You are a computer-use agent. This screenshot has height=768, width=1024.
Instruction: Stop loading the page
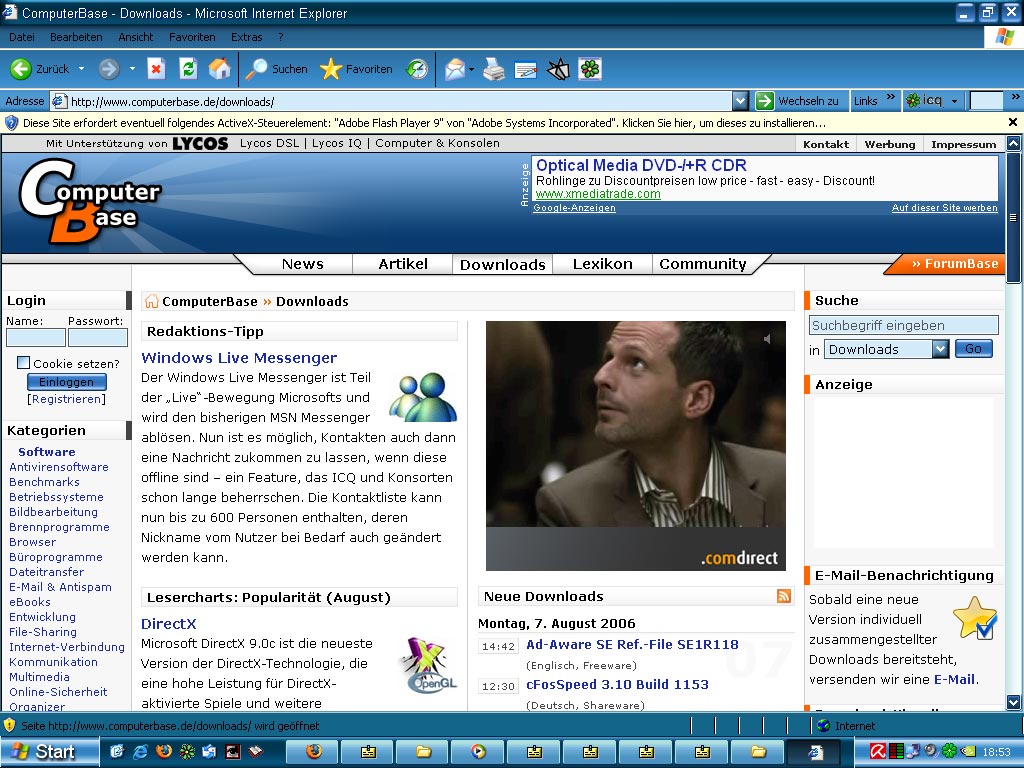[x=156, y=69]
